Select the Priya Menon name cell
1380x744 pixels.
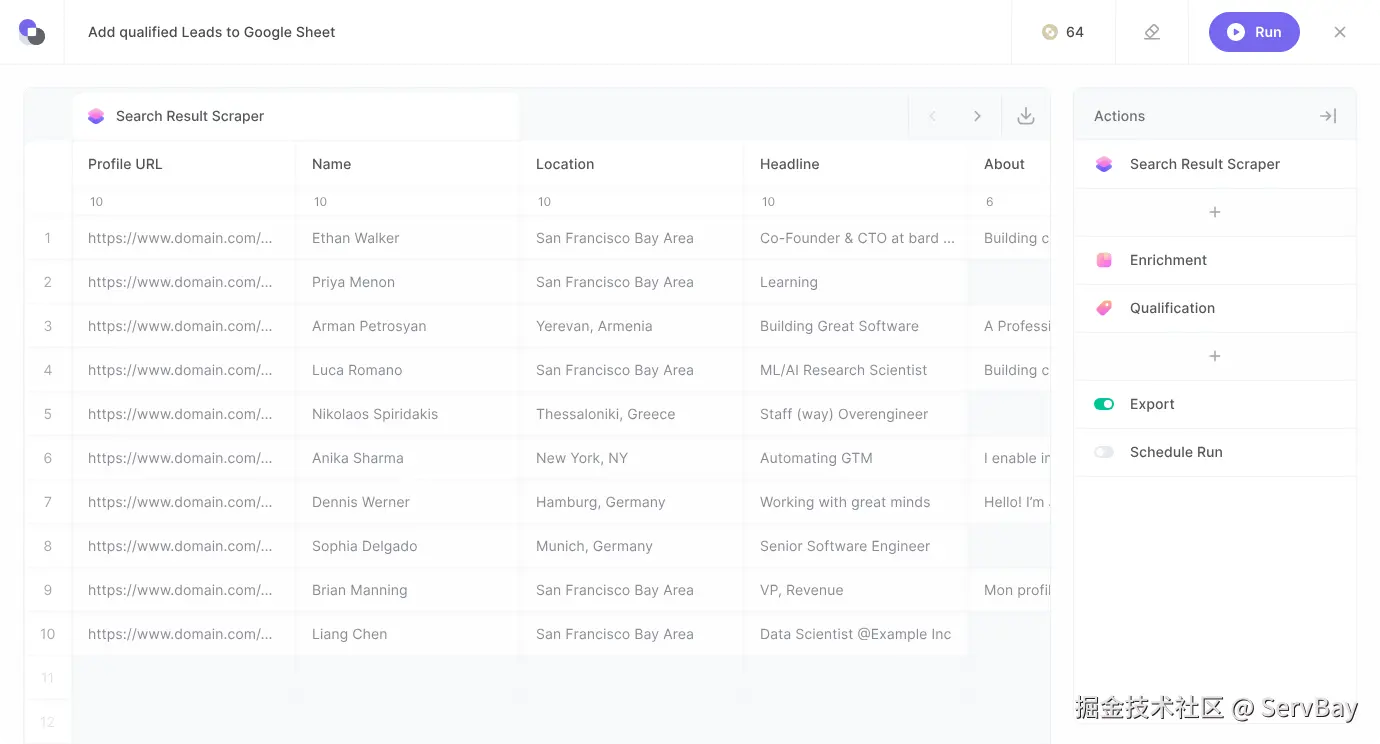[x=408, y=282]
